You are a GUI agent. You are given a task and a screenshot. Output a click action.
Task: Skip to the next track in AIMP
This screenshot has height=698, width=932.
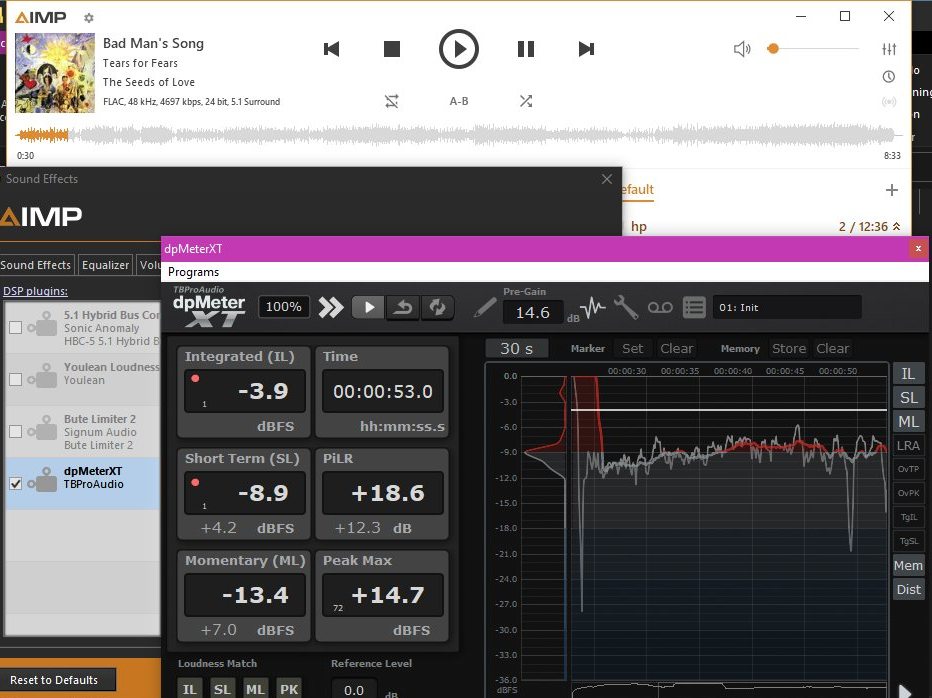[586, 49]
